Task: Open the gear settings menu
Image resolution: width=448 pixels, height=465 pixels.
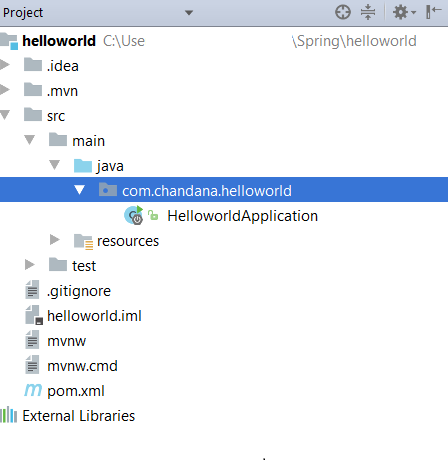Action: click(404, 13)
